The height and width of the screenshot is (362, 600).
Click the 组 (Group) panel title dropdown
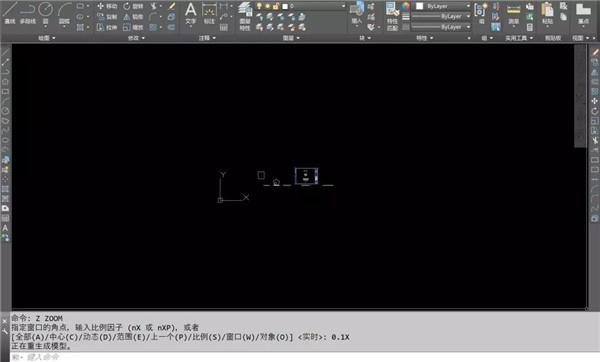(x=487, y=38)
